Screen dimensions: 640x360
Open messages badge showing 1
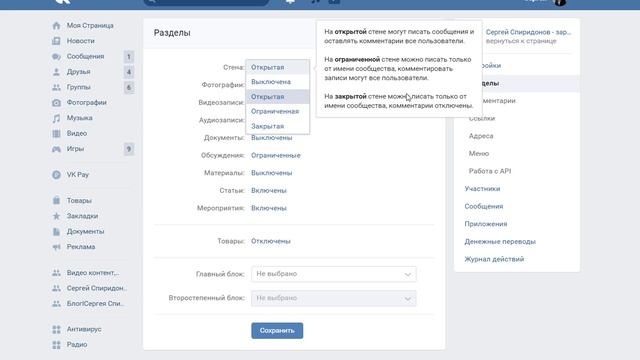[x=129, y=57]
